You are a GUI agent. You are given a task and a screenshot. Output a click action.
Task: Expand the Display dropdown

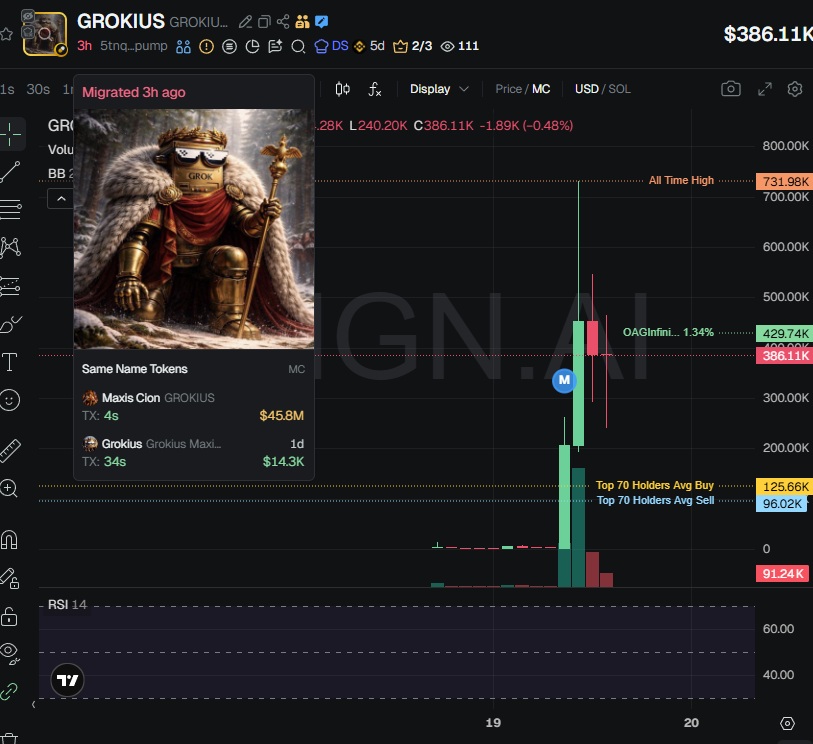pos(439,89)
